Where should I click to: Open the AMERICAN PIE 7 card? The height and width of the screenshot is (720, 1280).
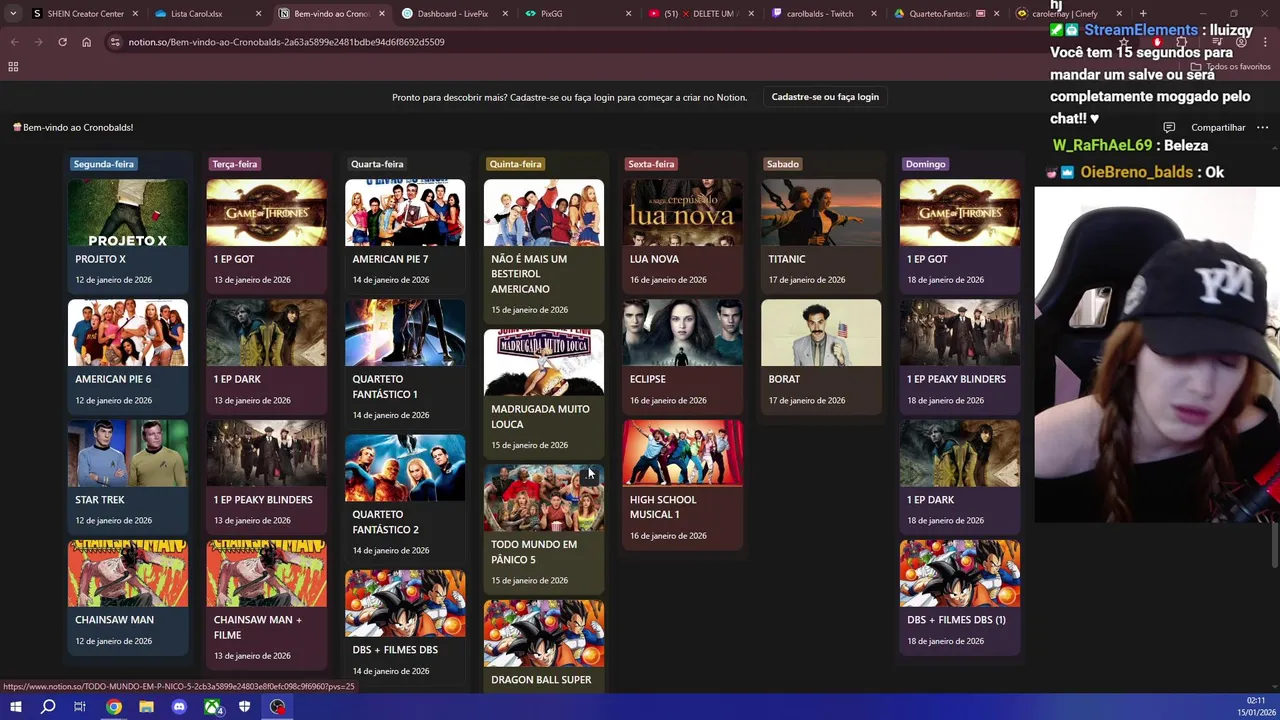tap(405, 235)
